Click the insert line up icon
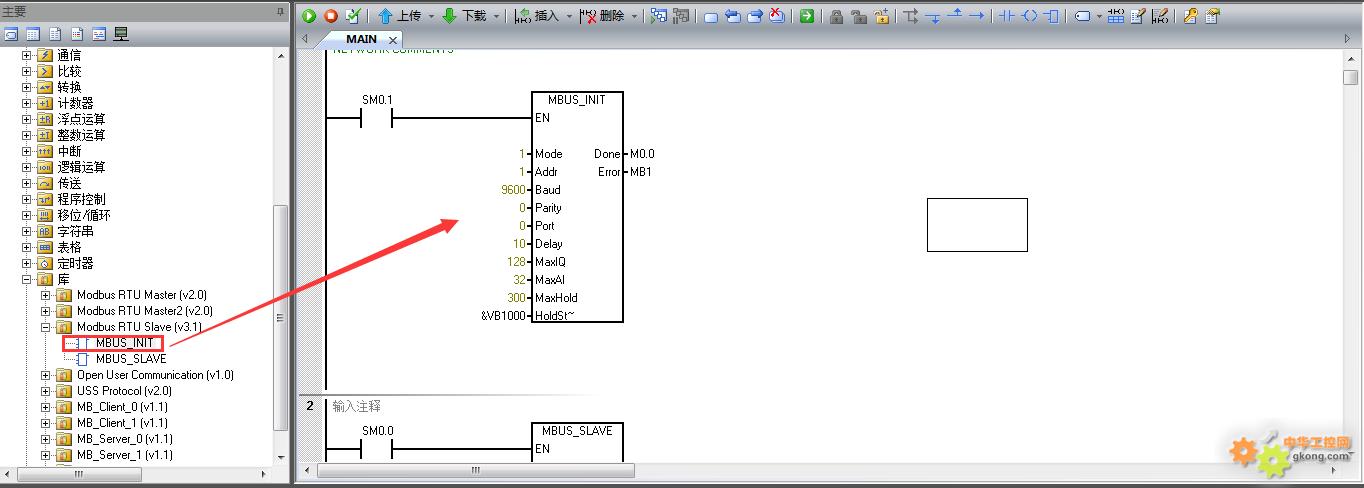 [x=955, y=14]
